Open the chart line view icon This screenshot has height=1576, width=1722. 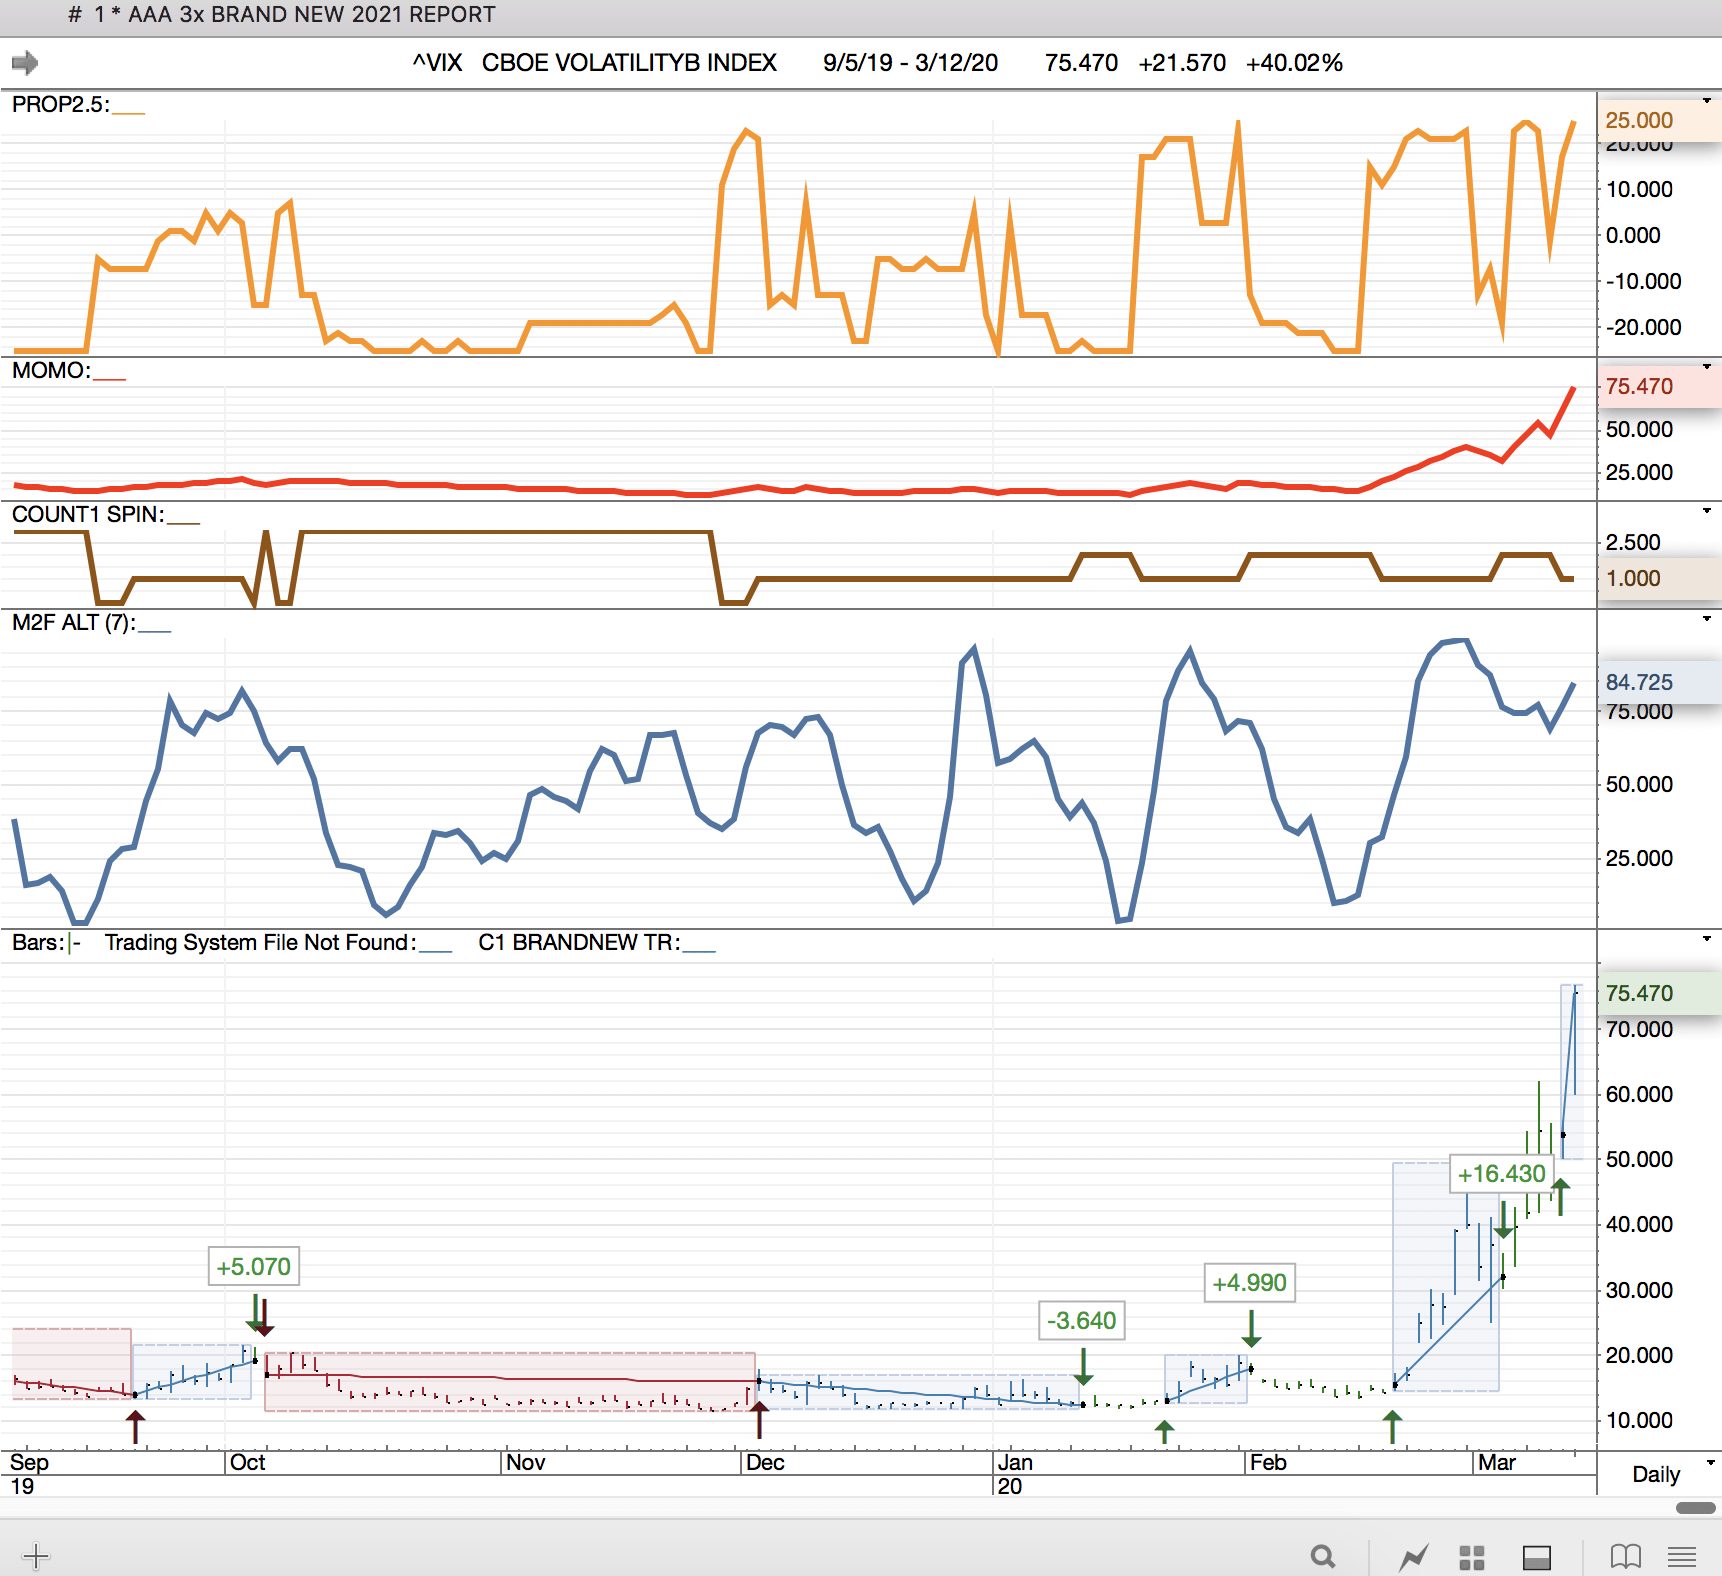click(x=1414, y=1556)
